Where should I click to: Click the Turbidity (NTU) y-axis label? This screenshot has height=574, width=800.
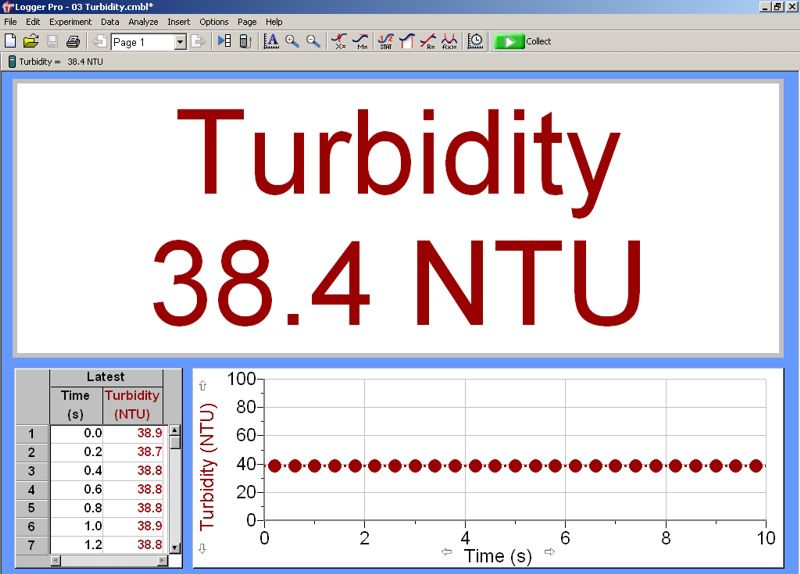click(x=208, y=466)
